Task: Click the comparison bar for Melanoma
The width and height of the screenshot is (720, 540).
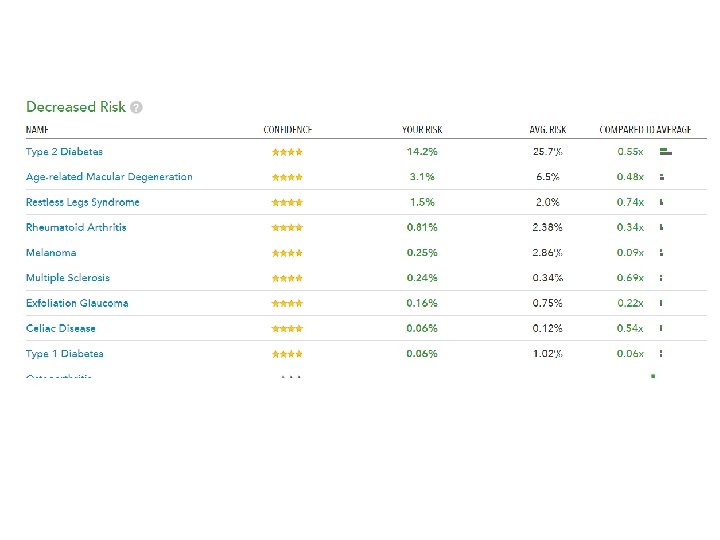Action: click(x=661, y=253)
